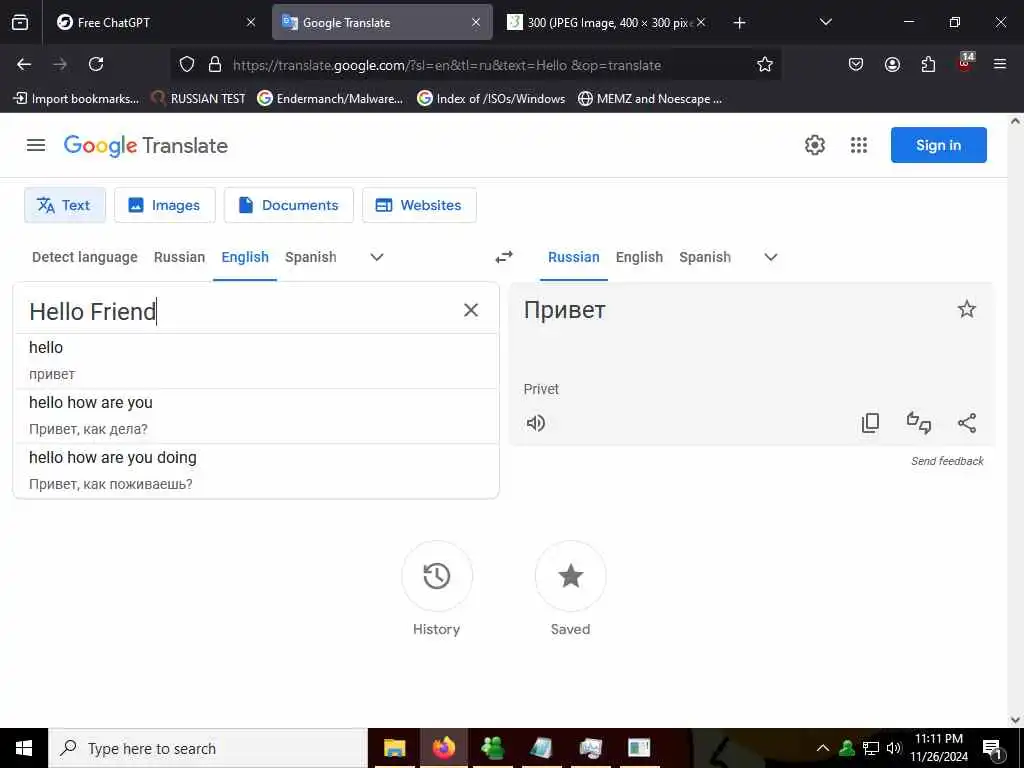Reload the current page
This screenshot has width=1024, height=768.
point(96,64)
